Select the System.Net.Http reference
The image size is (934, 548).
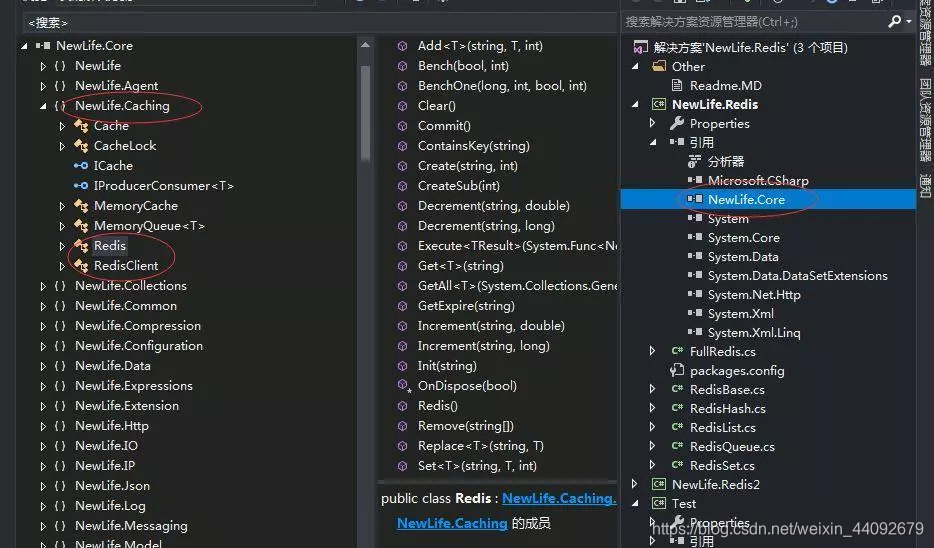coord(754,294)
